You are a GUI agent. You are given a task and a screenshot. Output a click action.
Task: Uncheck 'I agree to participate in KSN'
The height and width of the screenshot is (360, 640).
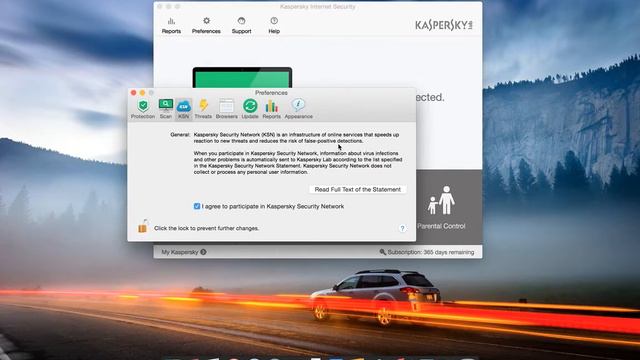197,206
